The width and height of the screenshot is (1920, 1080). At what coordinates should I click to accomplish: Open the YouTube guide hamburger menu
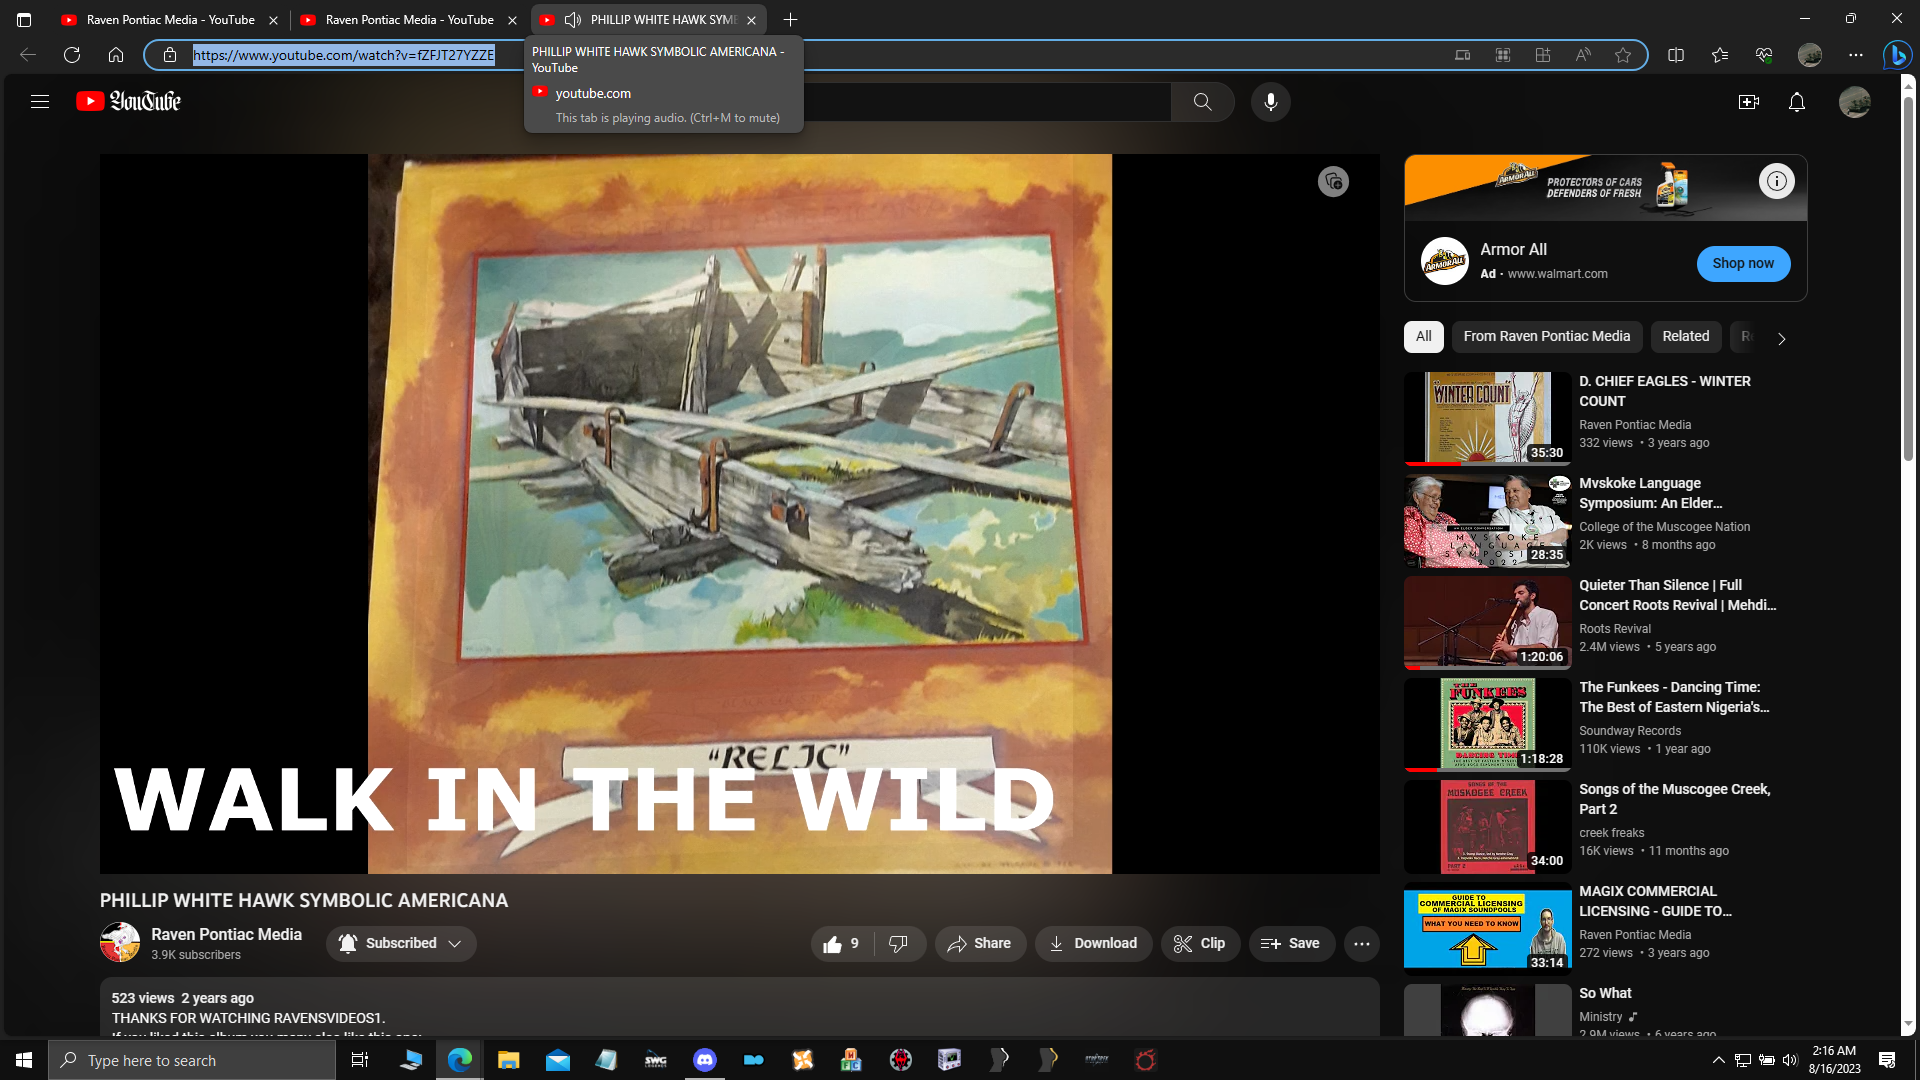click(x=40, y=101)
